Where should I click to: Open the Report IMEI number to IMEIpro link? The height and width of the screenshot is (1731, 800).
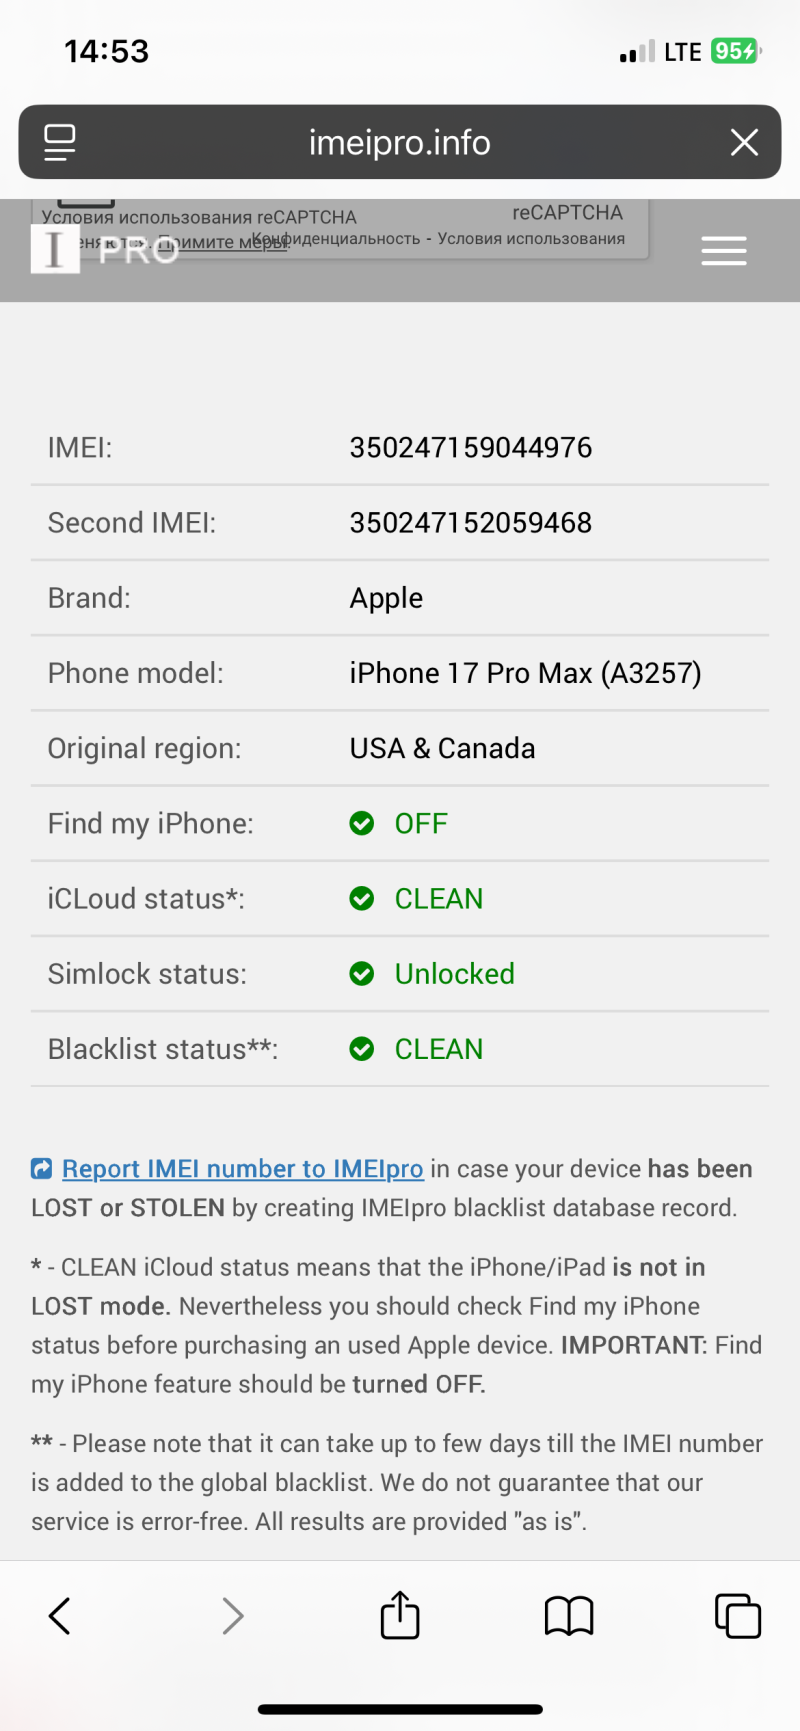tap(243, 1168)
